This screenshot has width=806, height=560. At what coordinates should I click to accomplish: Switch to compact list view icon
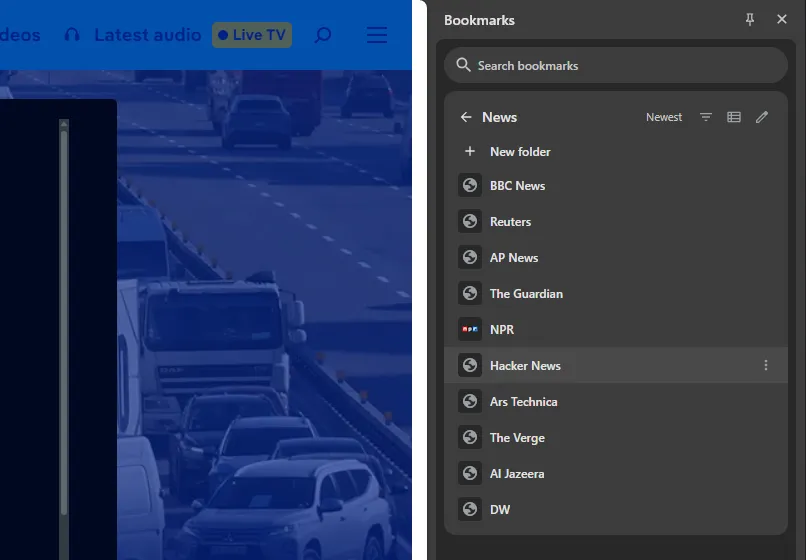pos(734,117)
